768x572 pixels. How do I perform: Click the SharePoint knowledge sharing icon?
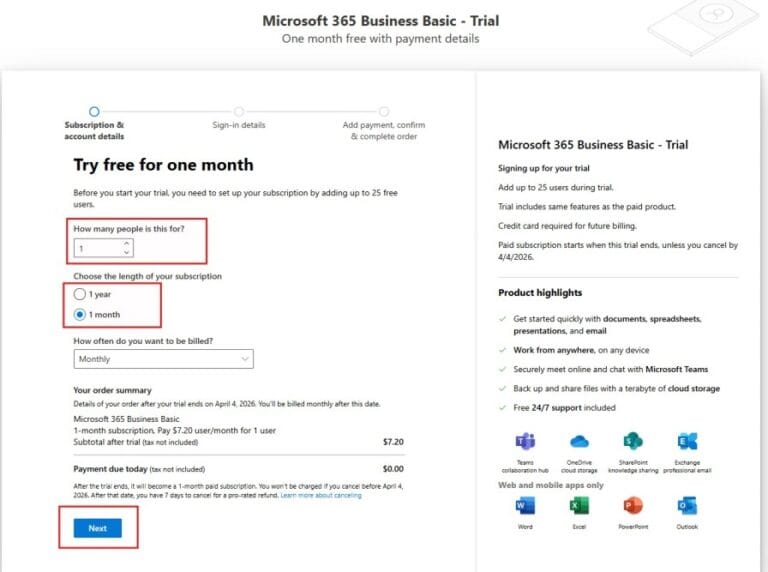(633, 441)
